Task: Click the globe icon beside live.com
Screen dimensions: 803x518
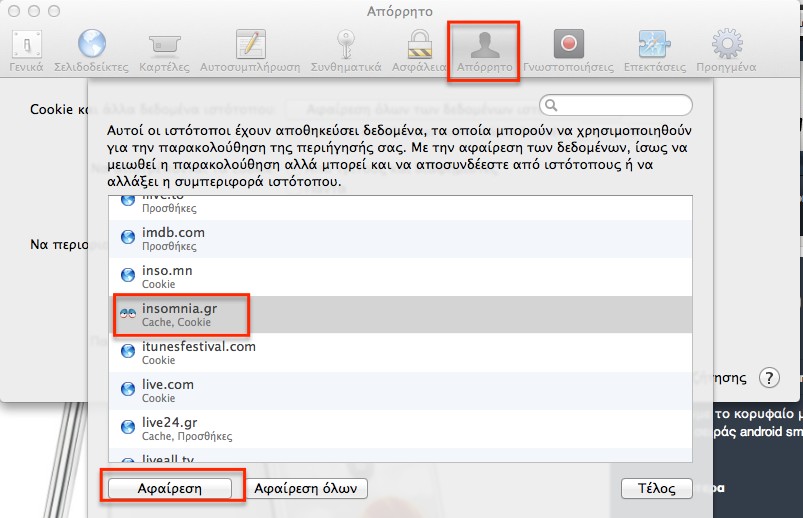Action: pos(128,389)
